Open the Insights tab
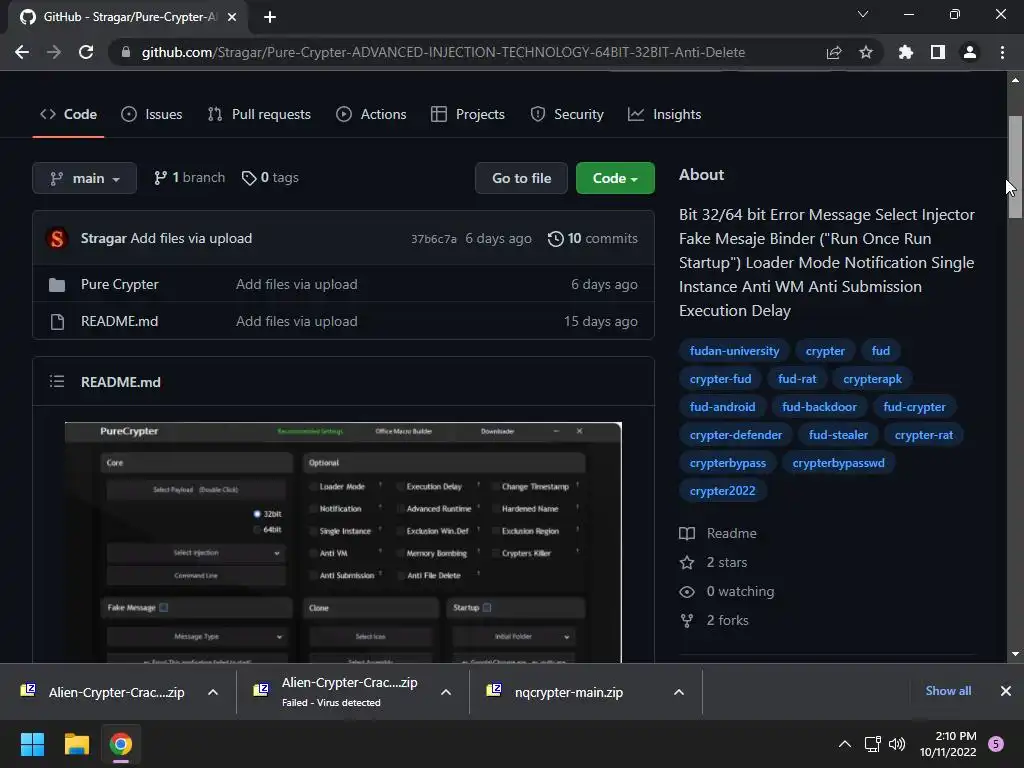This screenshot has height=768, width=1024. coord(664,114)
